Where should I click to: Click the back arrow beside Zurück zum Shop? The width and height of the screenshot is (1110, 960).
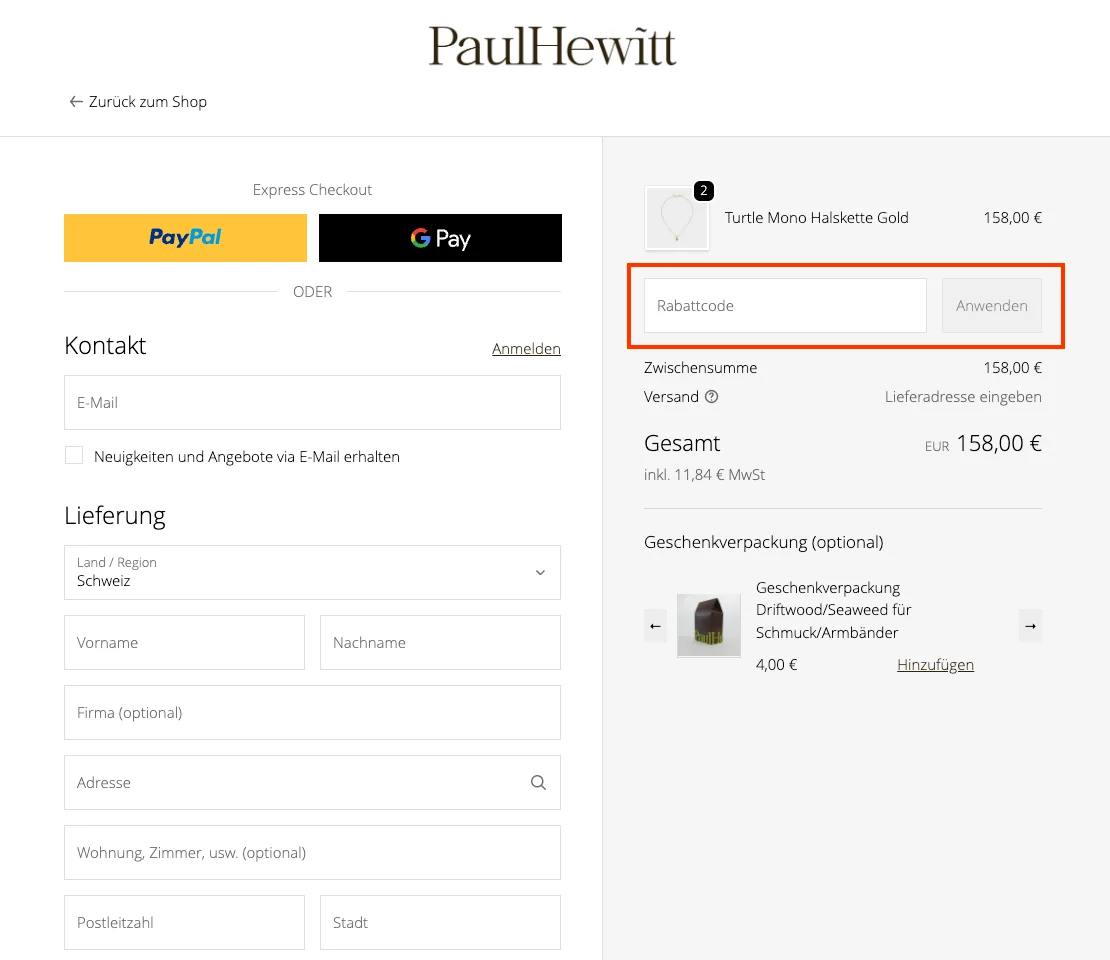[x=76, y=101]
